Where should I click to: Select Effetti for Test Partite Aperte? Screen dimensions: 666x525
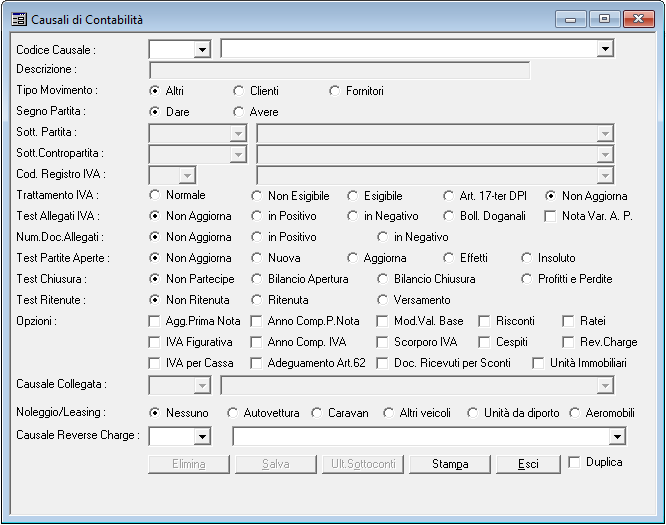pyautogui.click(x=449, y=258)
